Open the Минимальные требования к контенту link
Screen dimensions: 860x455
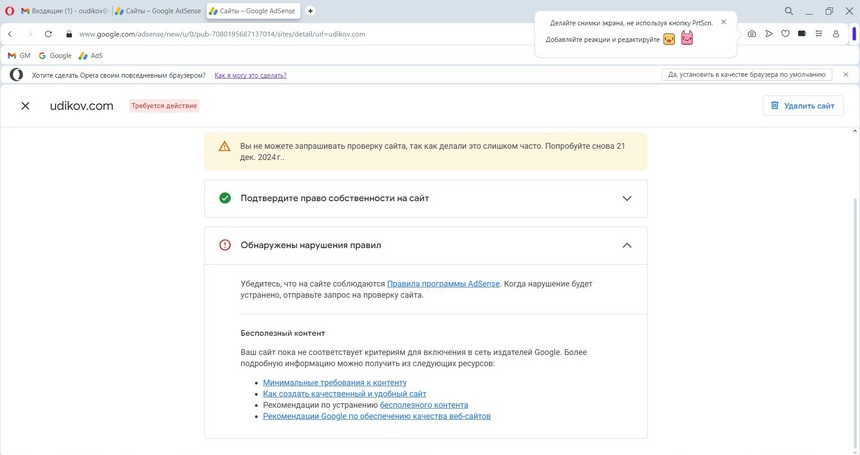point(334,383)
